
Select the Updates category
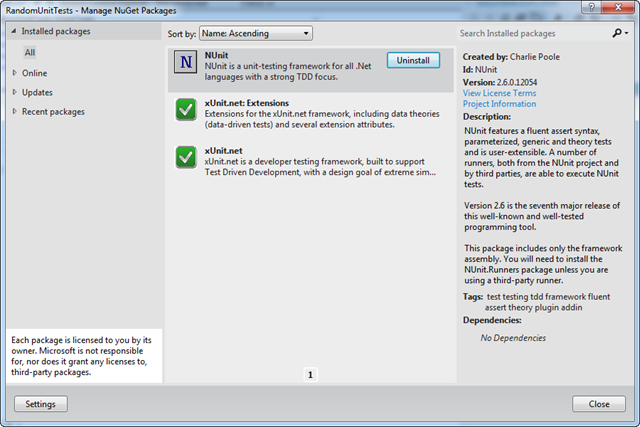click(37, 92)
